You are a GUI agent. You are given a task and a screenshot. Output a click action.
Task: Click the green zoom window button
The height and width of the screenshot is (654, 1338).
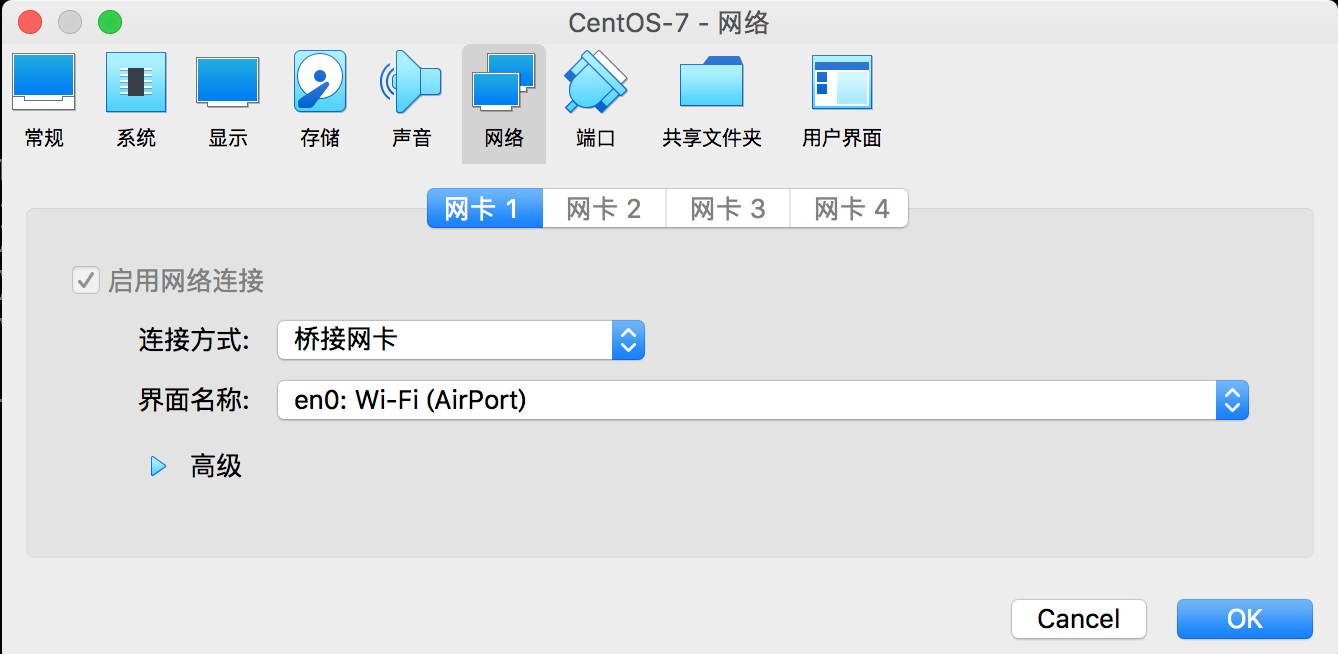[109, 21]
